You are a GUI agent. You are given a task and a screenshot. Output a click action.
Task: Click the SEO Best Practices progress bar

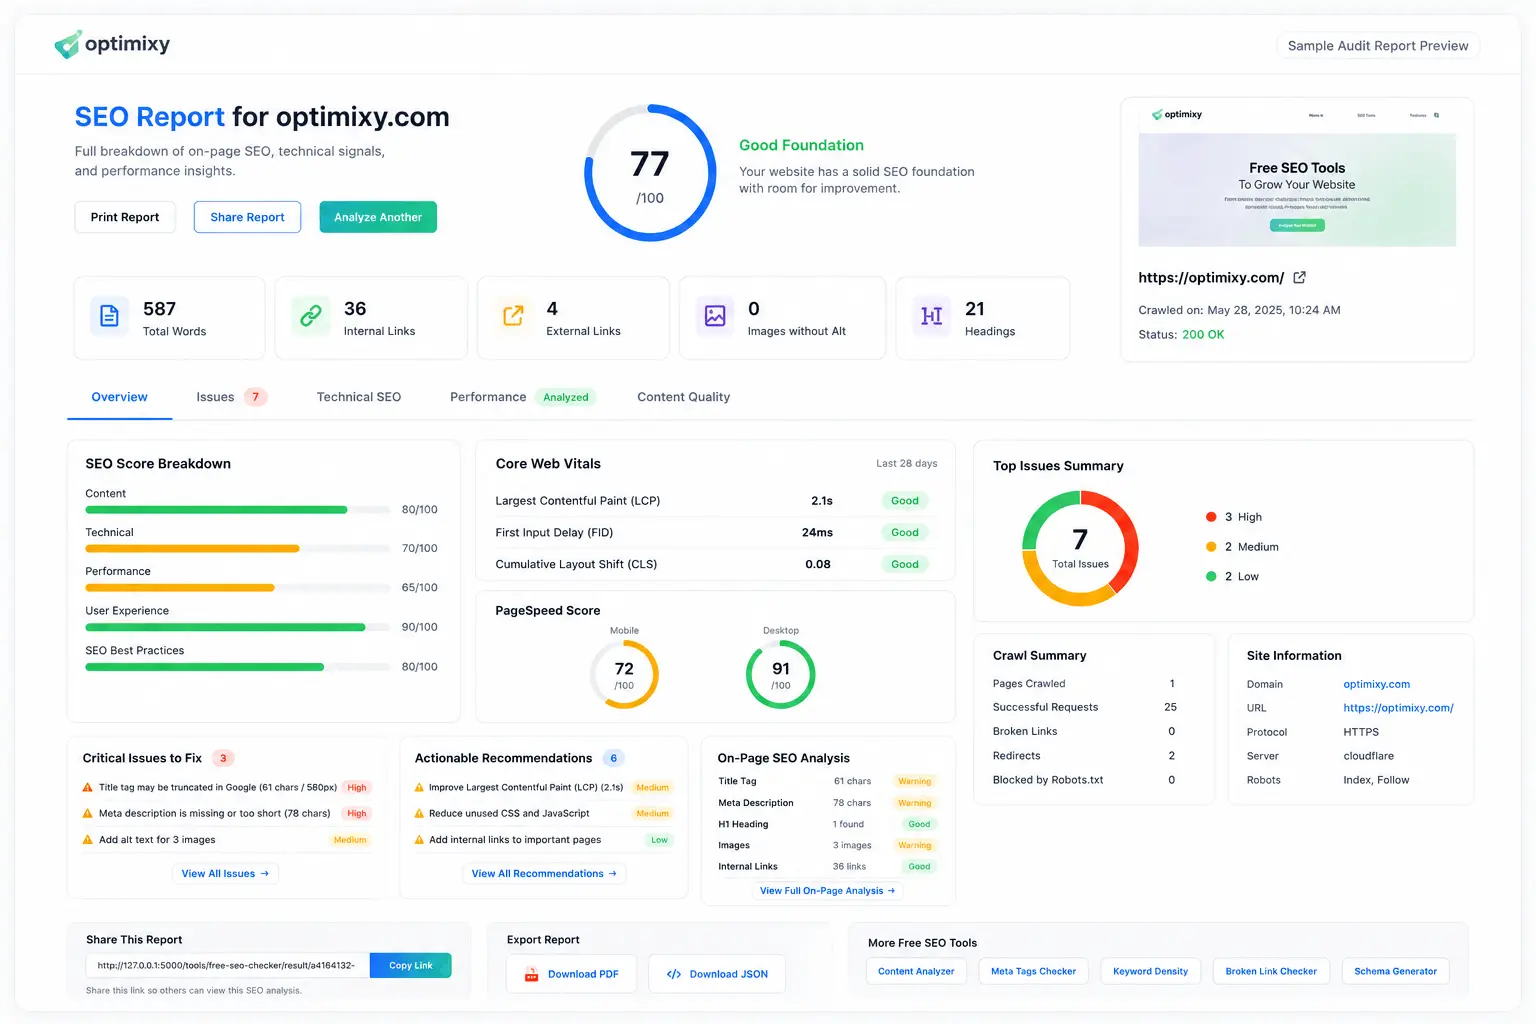click(x=237, y=667)
